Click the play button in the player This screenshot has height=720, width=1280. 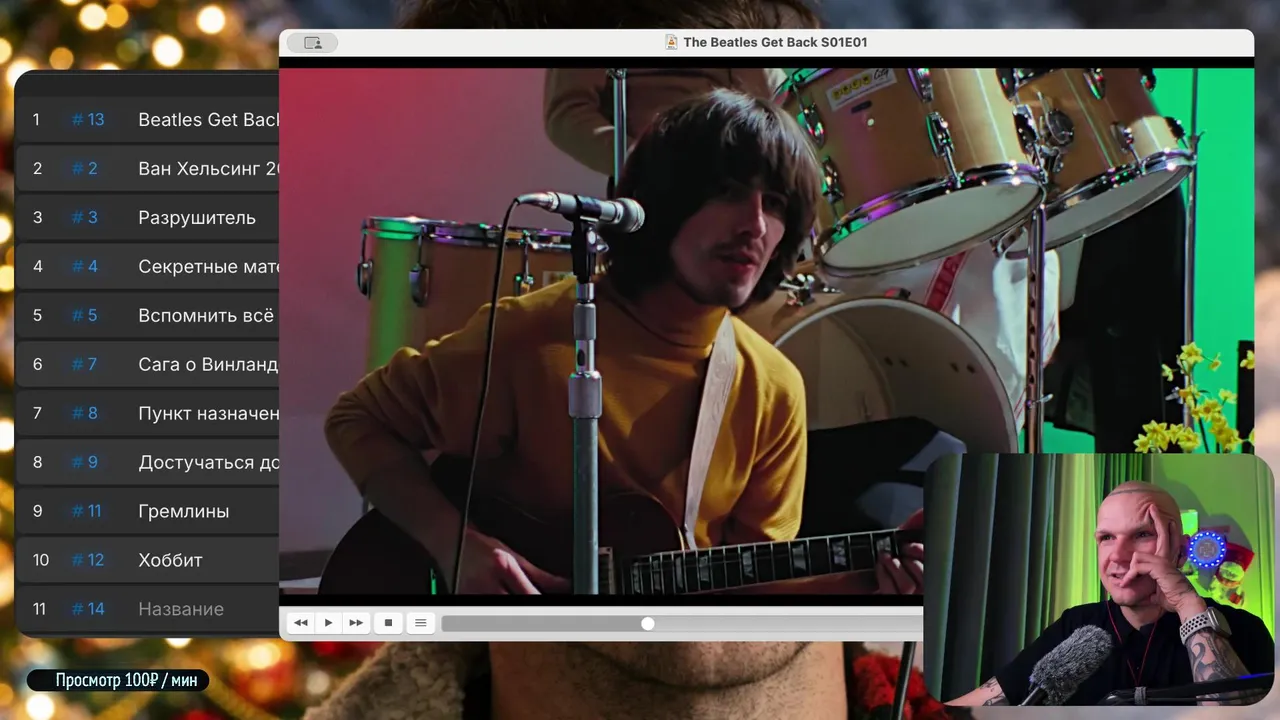(x=328, y=623)
